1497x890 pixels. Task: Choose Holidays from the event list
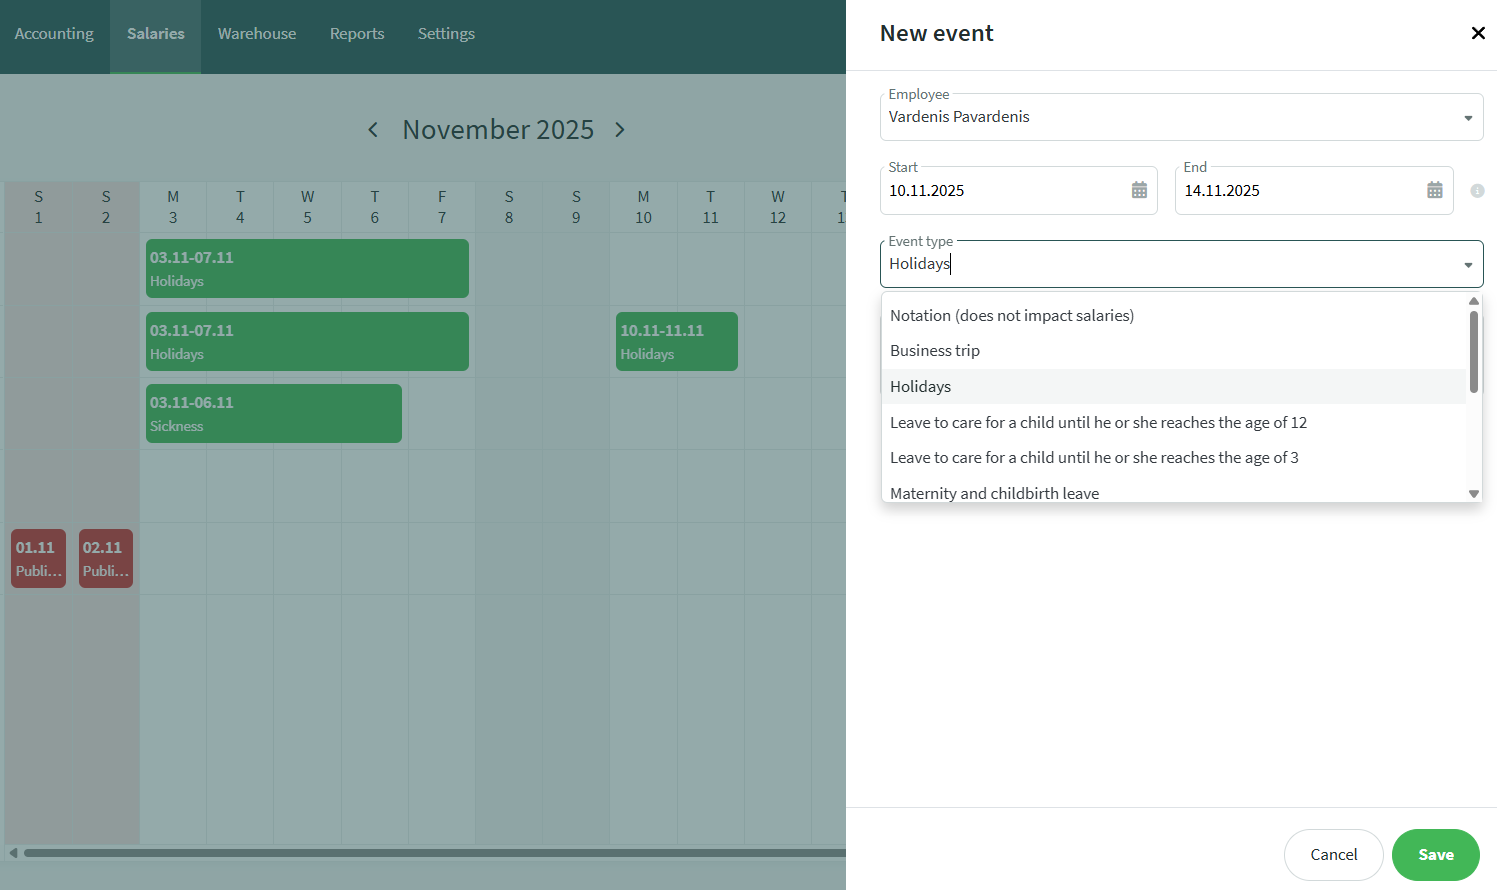coord(921,387)
